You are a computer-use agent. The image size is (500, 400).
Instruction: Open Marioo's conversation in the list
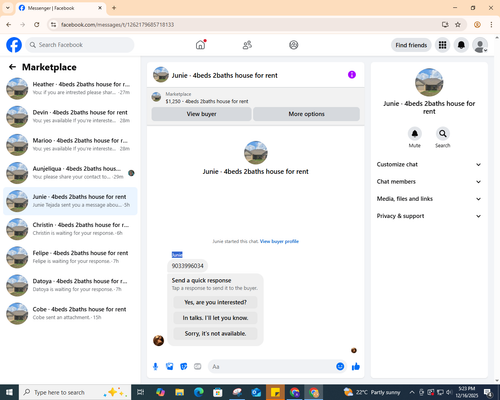70,145
